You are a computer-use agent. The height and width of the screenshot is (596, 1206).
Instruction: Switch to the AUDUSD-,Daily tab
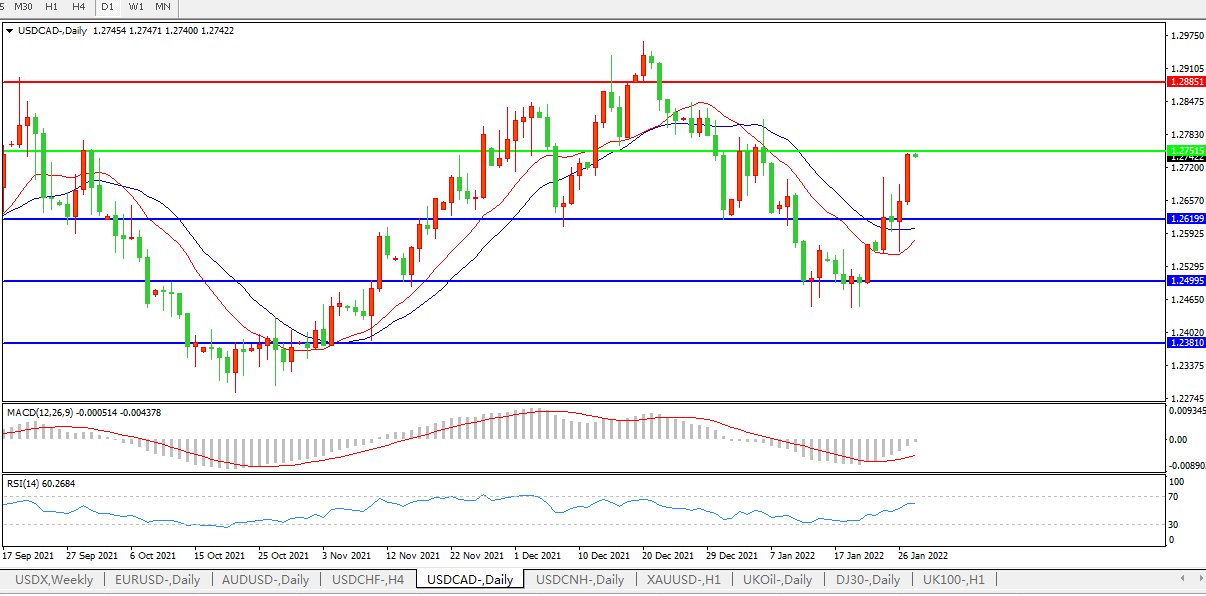click(x=266, y=580)
